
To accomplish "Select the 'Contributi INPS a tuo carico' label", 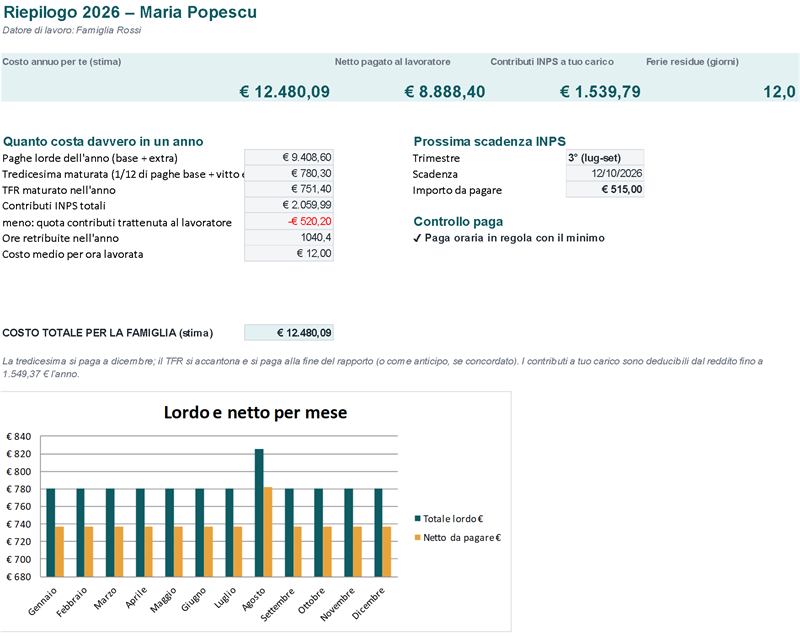I will click(552, 62).
